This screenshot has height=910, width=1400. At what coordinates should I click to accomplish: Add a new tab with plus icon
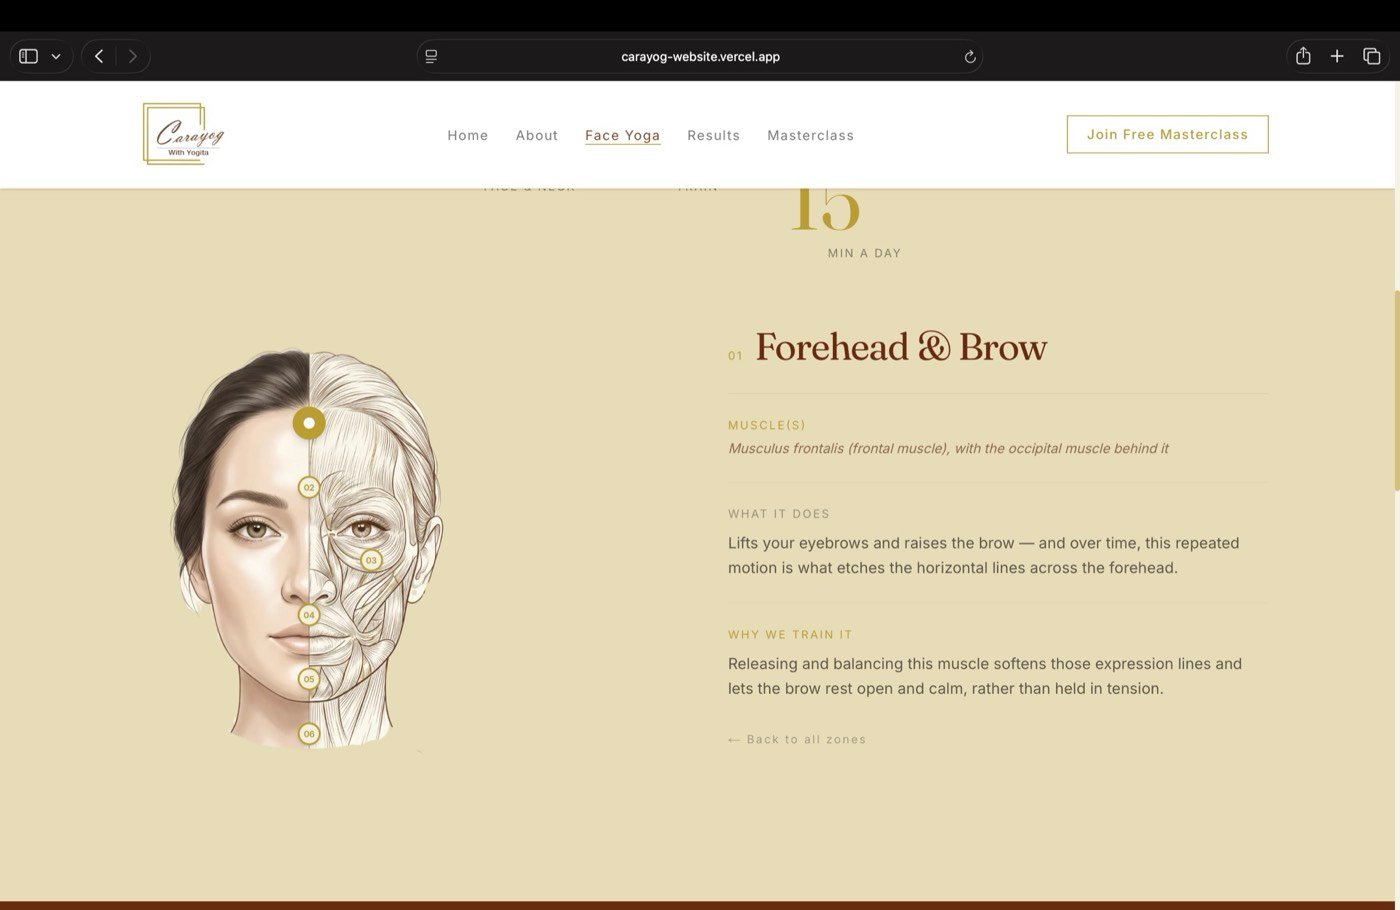tap(1337, 56)
